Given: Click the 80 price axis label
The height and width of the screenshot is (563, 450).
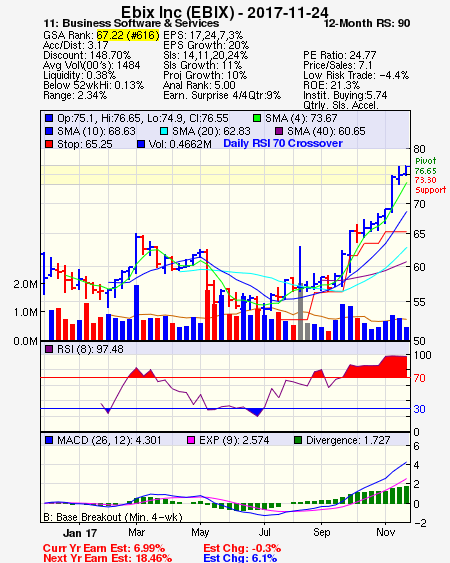Looking at the screenshot, I should (x=419, y=149).
